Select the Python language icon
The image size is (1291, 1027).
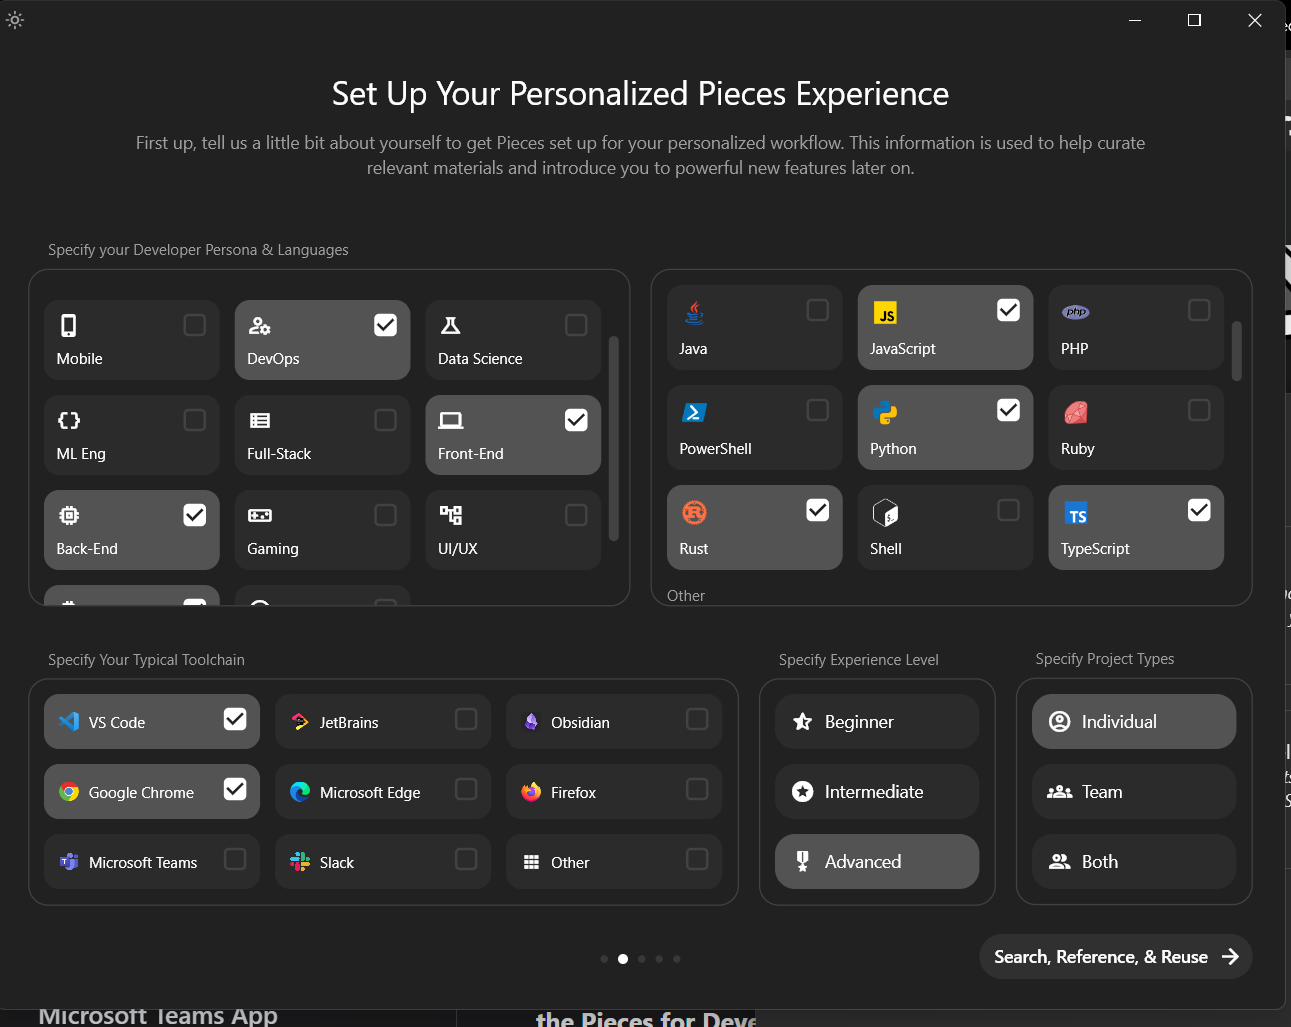(x=886, y=411)
